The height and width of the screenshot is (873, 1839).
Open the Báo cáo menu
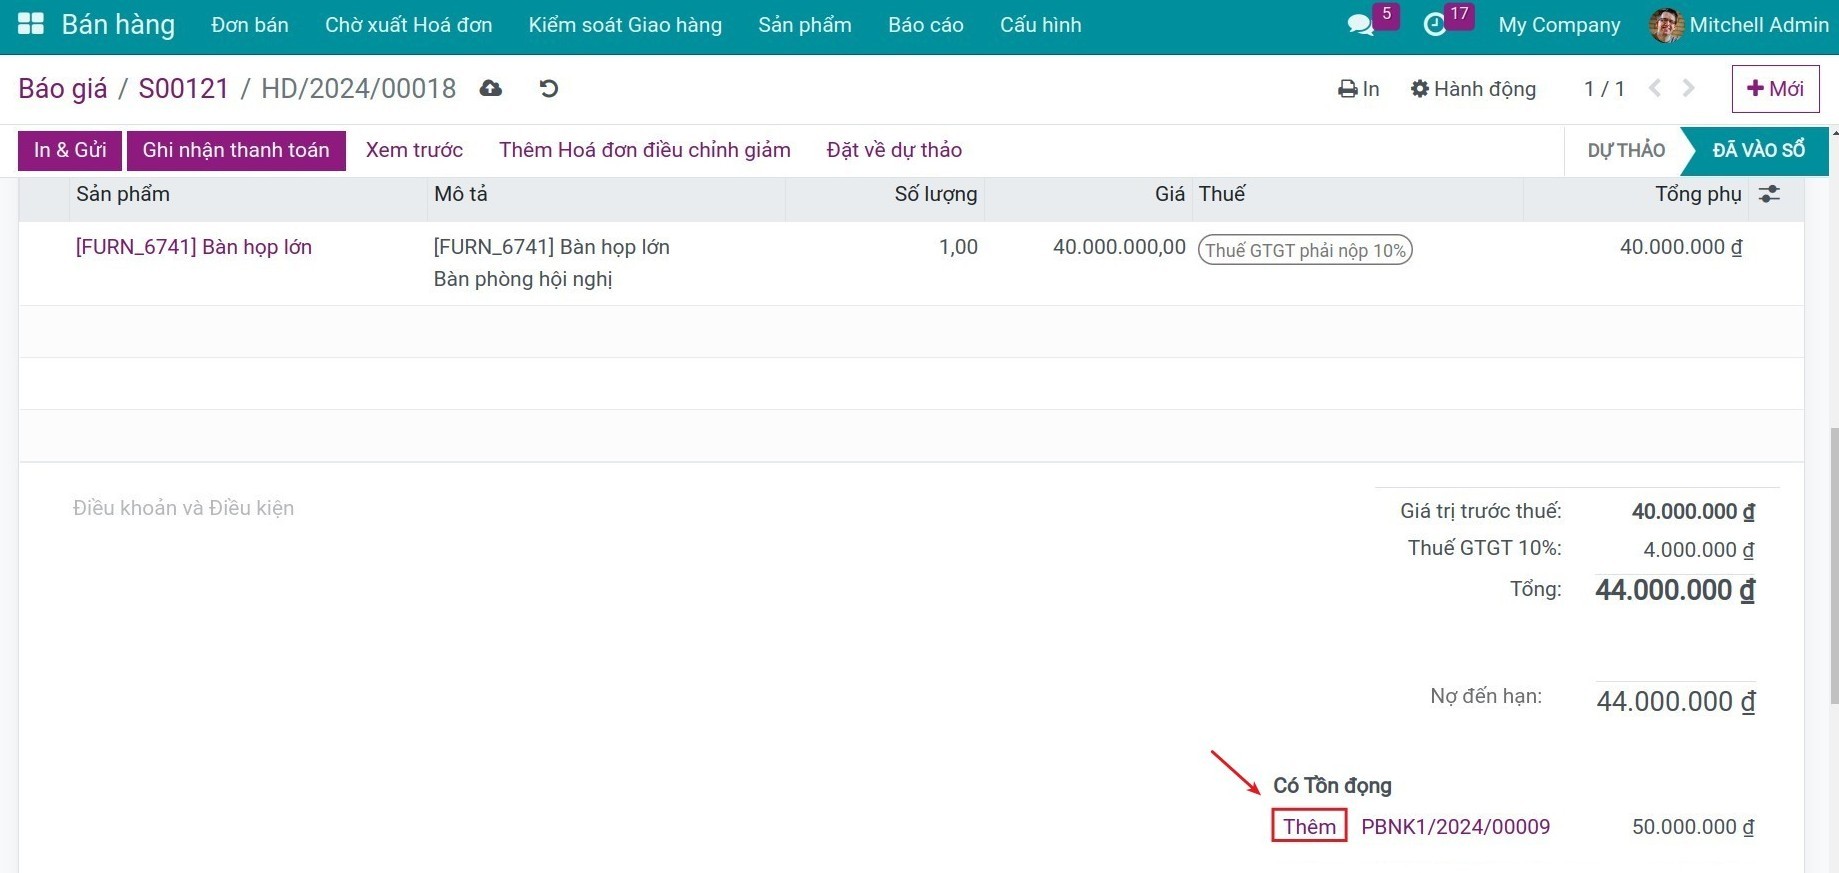click(925, 25)
